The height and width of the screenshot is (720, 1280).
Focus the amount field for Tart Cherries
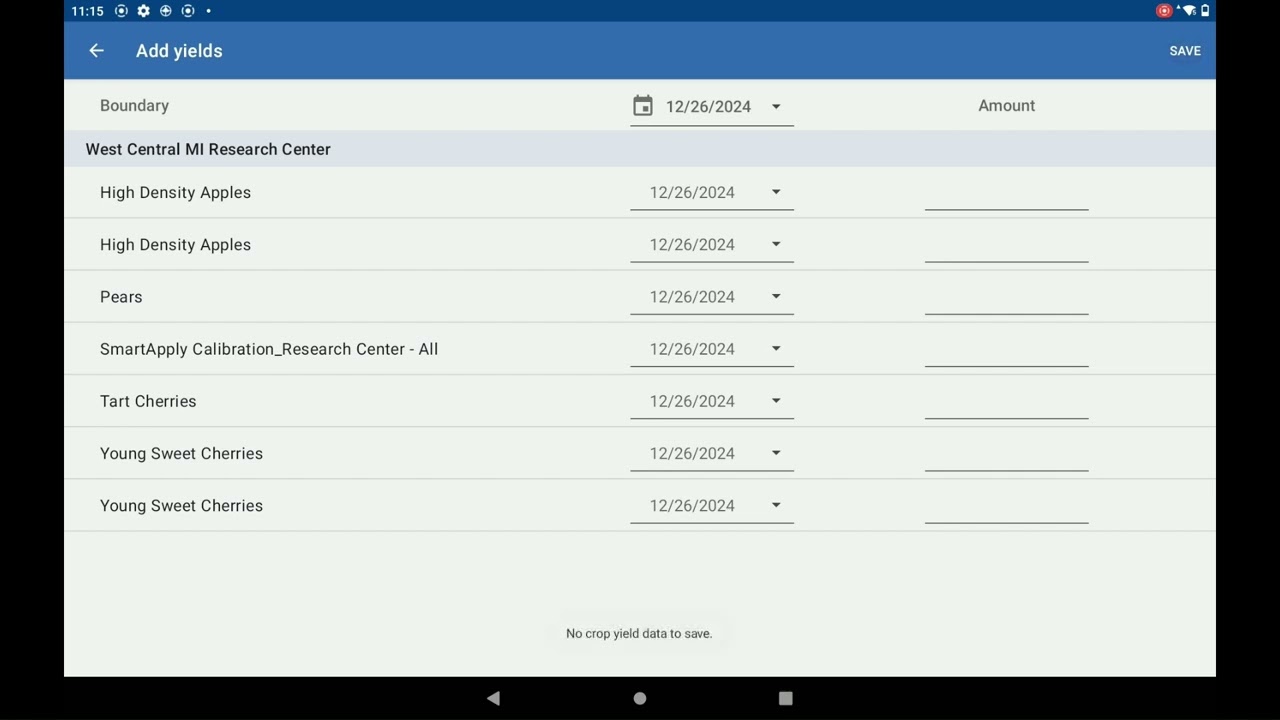(1006, 401)
